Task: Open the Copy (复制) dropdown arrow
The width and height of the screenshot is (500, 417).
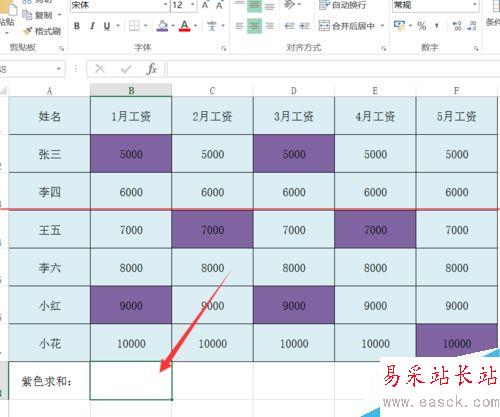Action: 59,15
